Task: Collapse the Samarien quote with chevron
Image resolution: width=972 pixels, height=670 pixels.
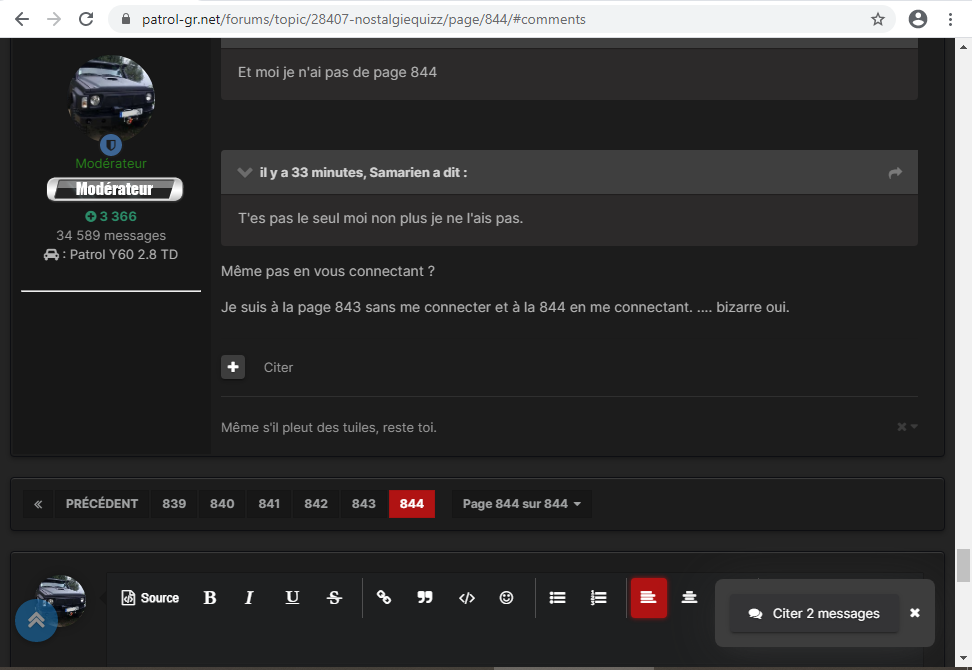Action: click(244, 172)
